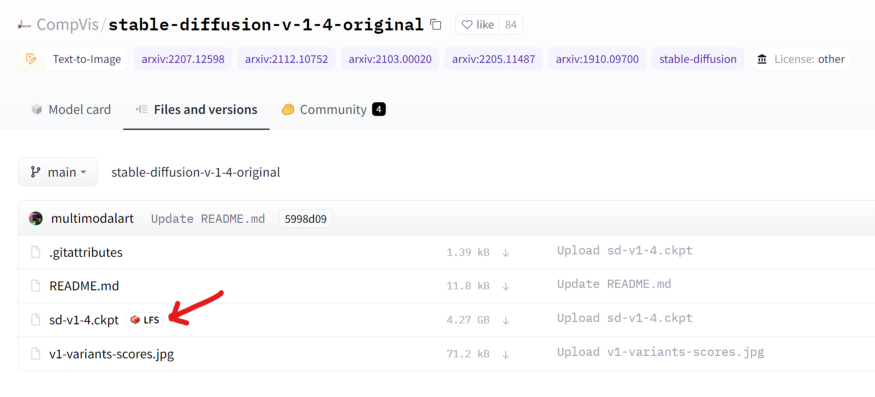Viewport: 875px width, 397px height.
Task: Click the License: other tag
Action: click(x=801, y=59)
